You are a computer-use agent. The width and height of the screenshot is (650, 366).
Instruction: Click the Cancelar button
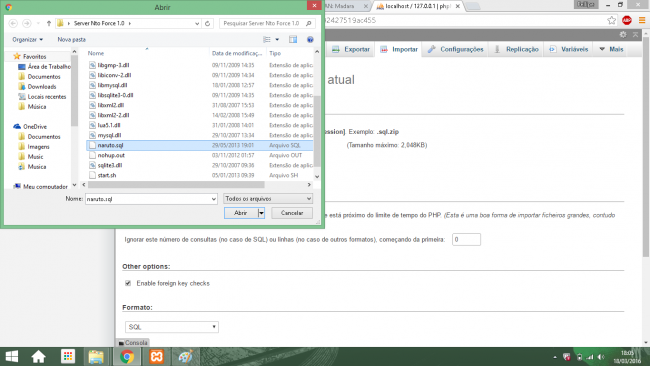(292, 213)
